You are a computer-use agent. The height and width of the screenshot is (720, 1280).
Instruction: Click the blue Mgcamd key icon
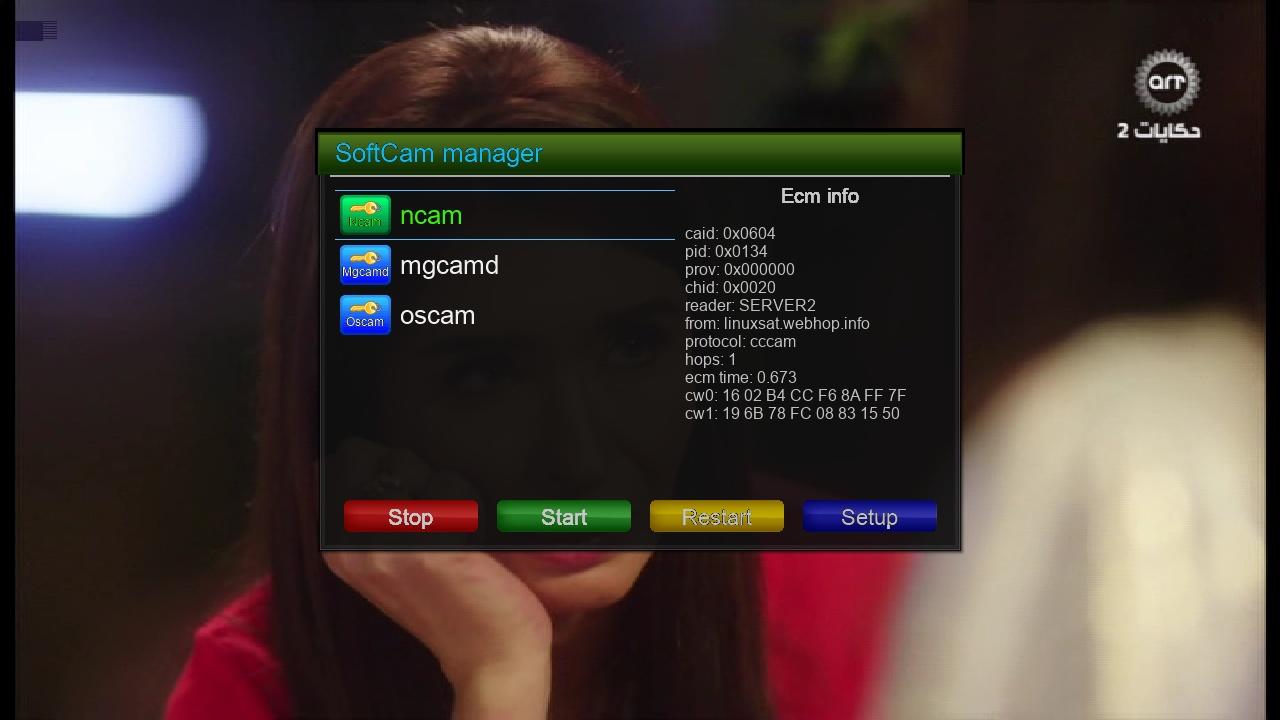365,265
